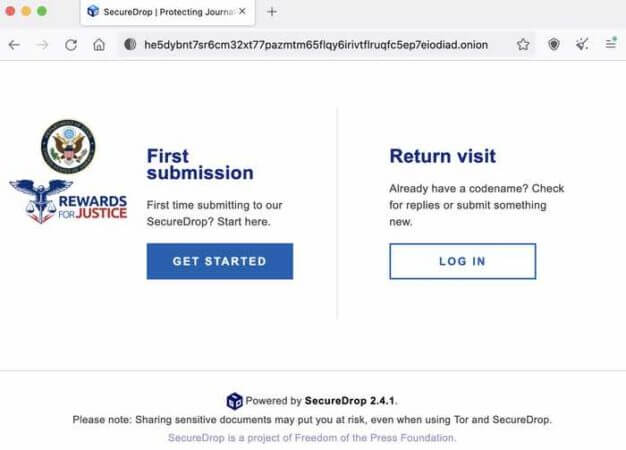
Task: Click the LOG IN button
Action: [462, 261]
